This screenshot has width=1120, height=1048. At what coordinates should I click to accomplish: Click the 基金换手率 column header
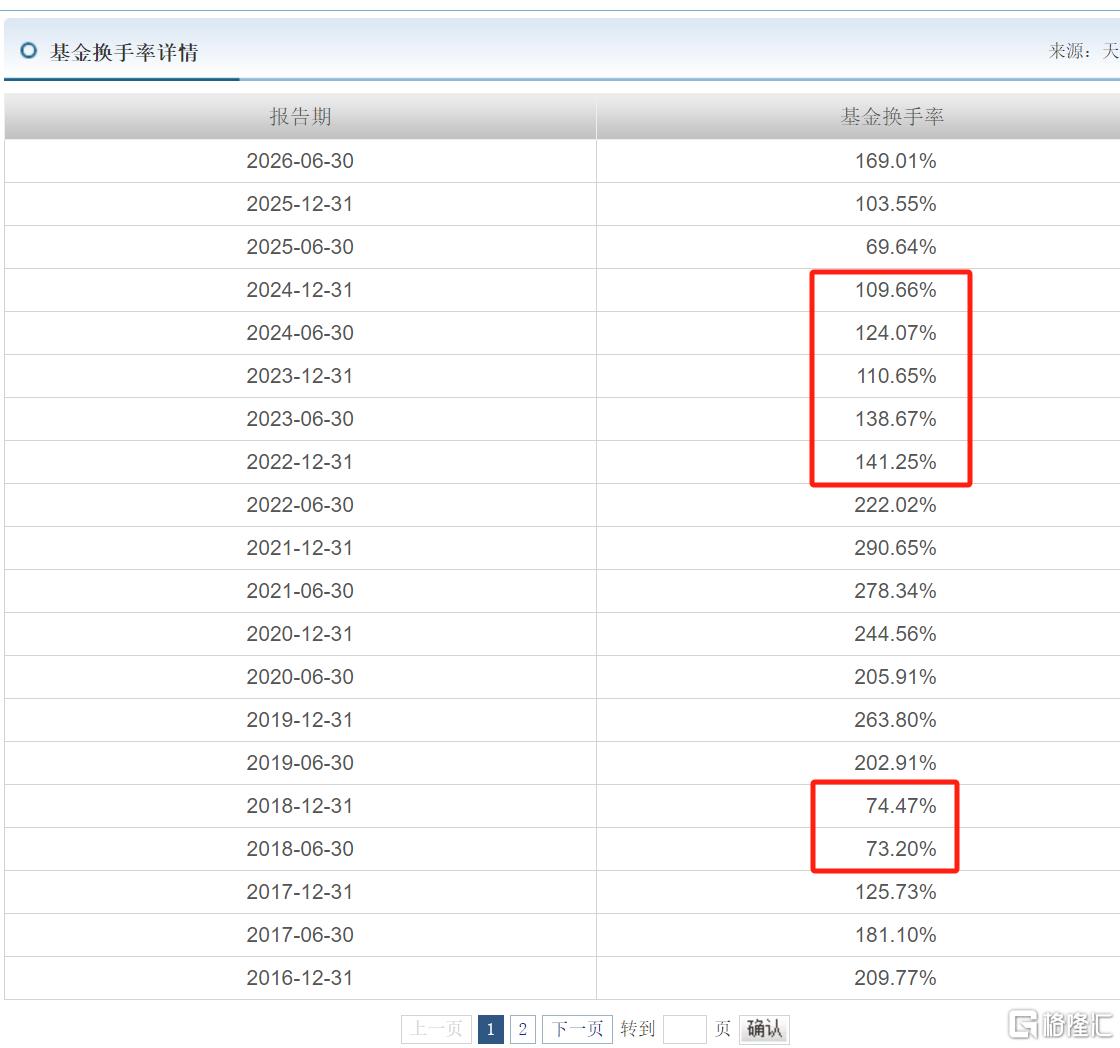click(x=892, y=116)
